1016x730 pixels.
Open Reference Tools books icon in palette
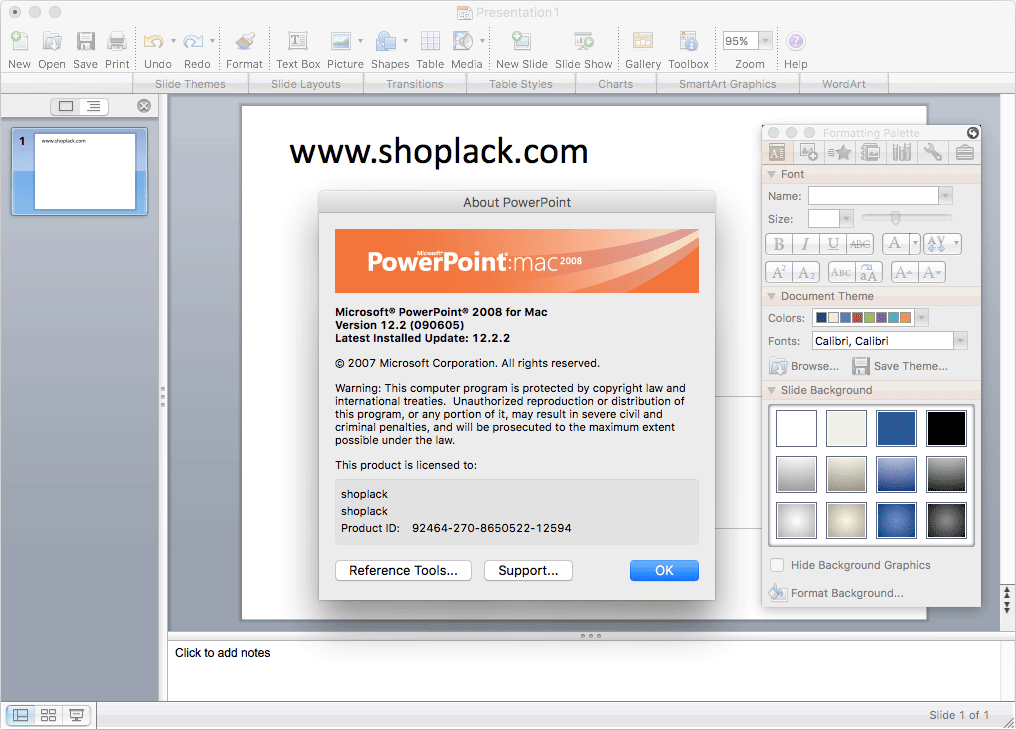point(901,153)
